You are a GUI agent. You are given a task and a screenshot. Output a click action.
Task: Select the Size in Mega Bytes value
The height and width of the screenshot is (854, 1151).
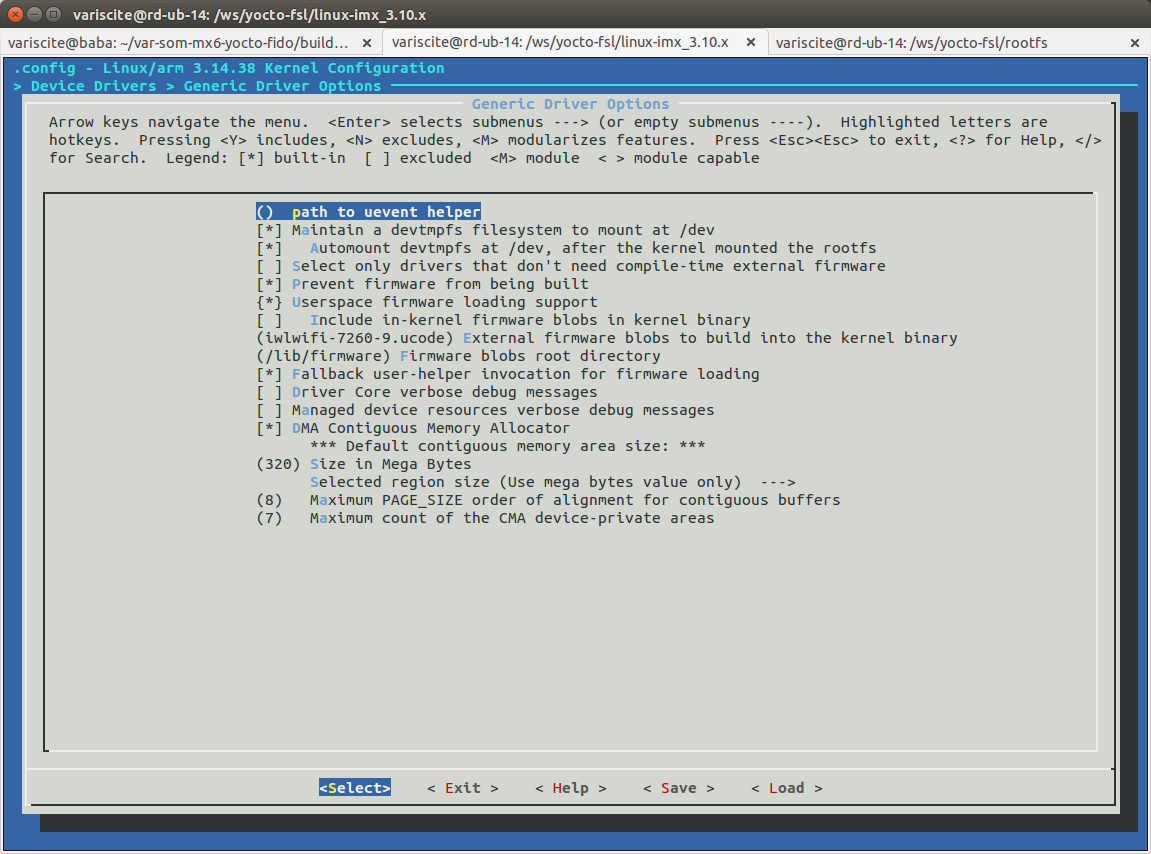point(390,464)
